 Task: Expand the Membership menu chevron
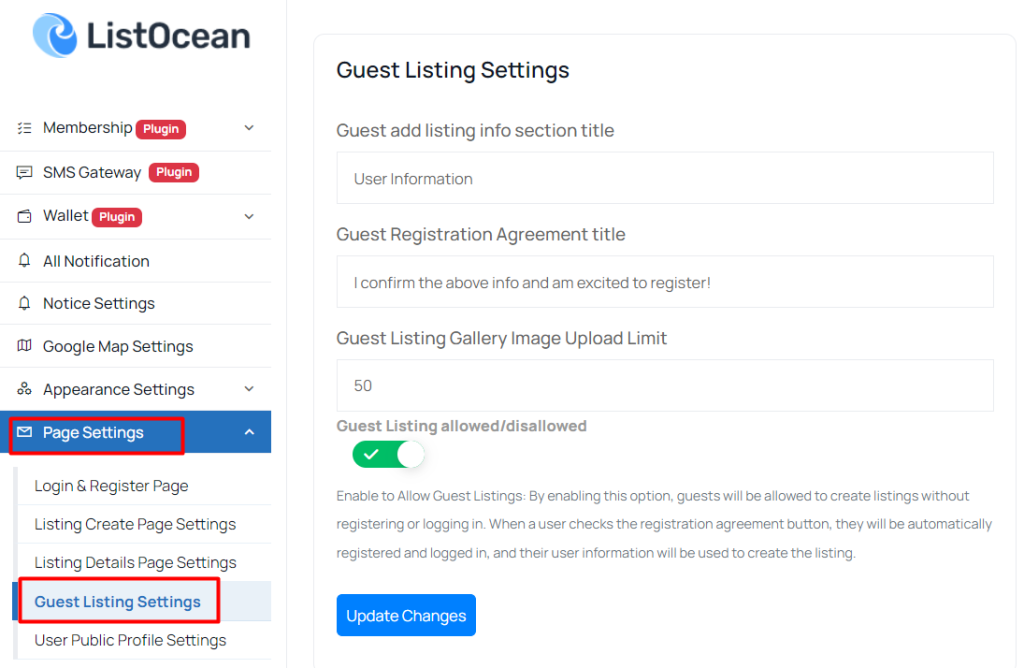249,128
